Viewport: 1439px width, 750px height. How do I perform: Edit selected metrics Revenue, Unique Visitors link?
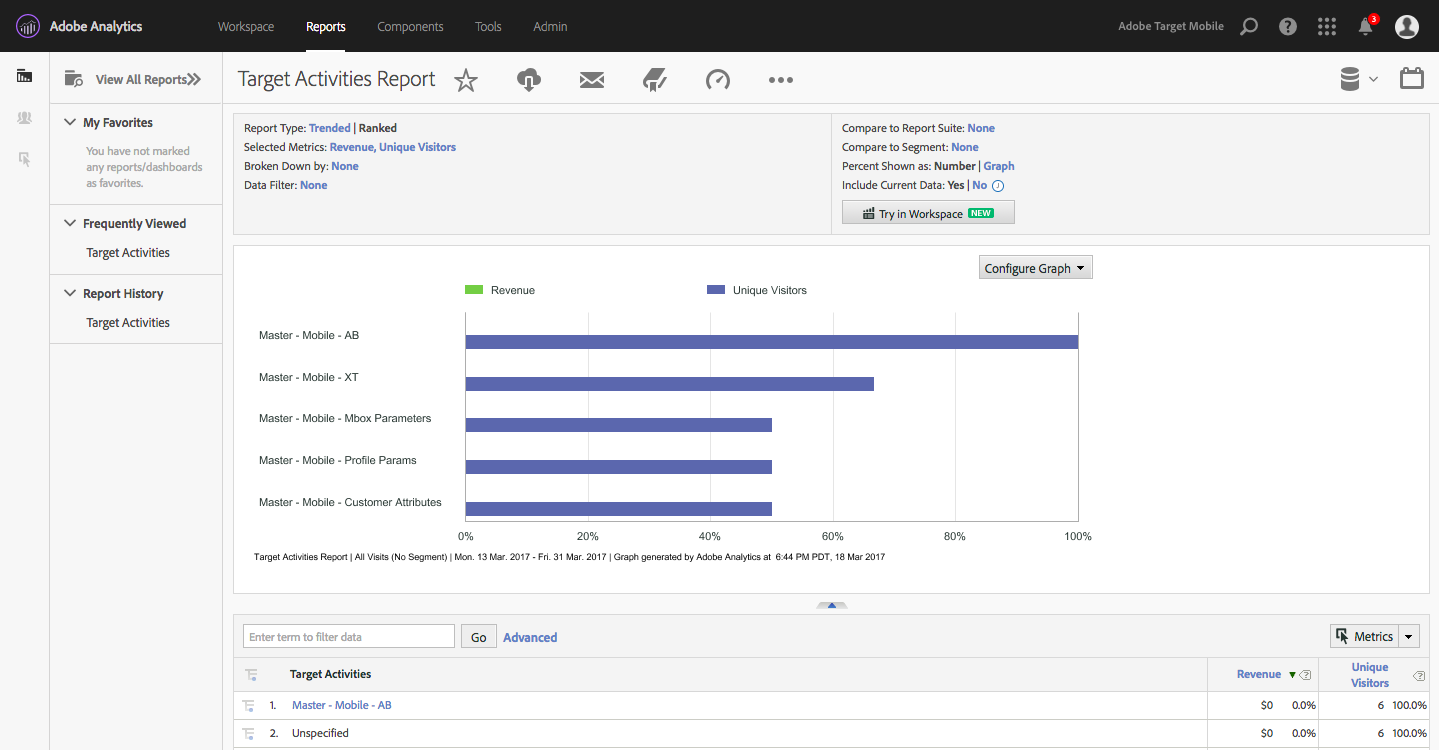[393, 147]
